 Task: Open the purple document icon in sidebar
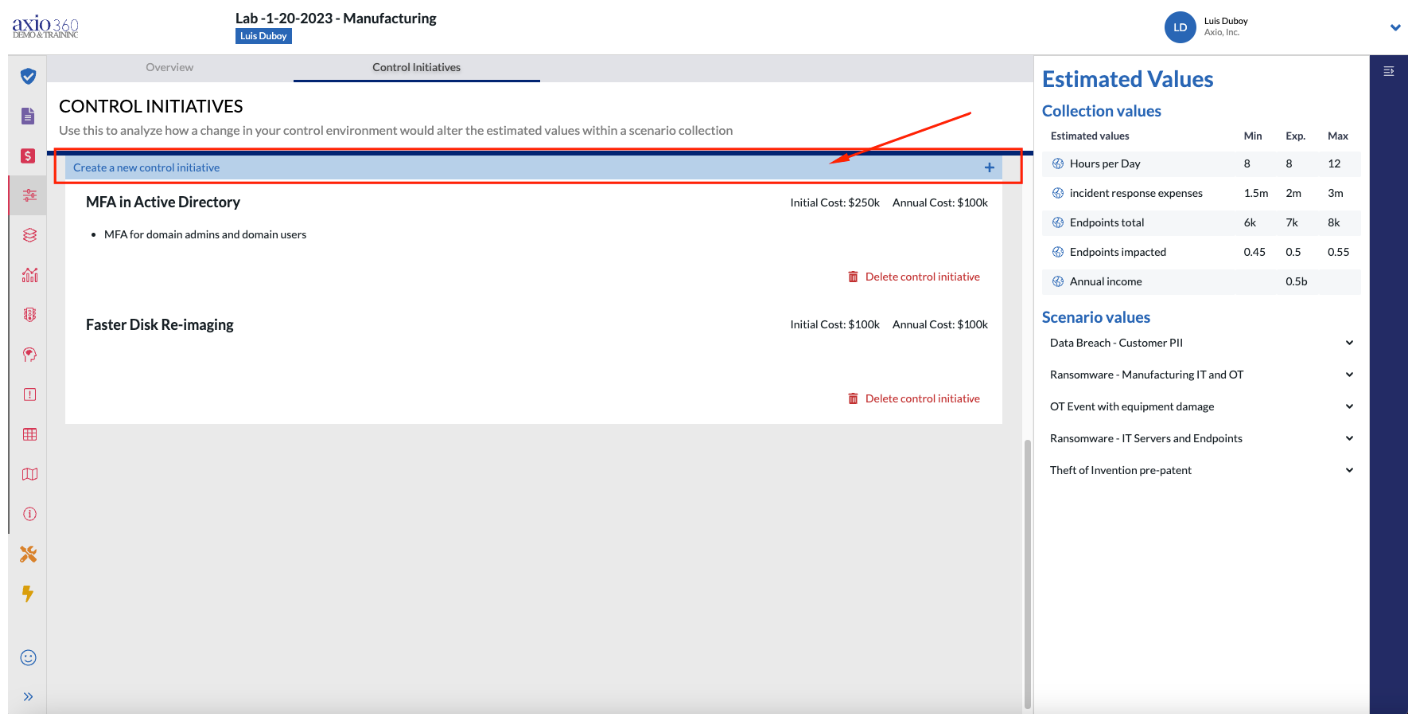29,116
